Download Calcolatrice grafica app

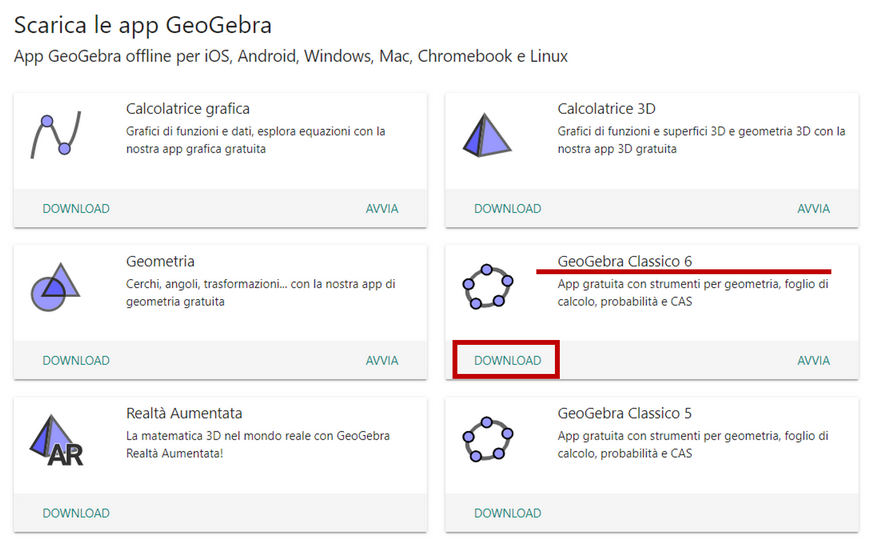(x=76, y=209)
